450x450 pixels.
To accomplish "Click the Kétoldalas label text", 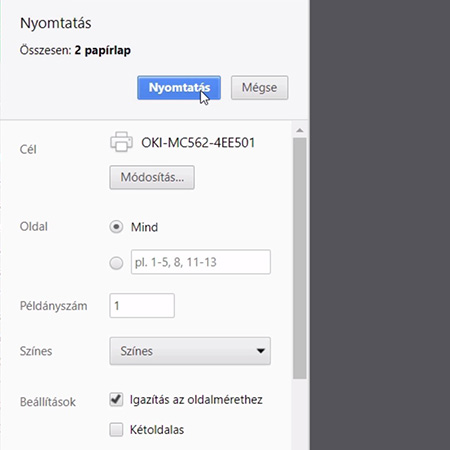I will pyautogui.click(x=157, y=430).
